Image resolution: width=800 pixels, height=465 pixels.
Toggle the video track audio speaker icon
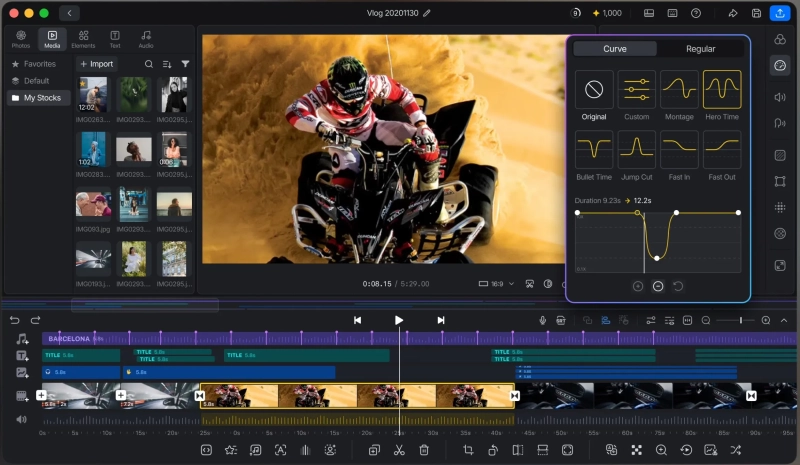point(21,419)
